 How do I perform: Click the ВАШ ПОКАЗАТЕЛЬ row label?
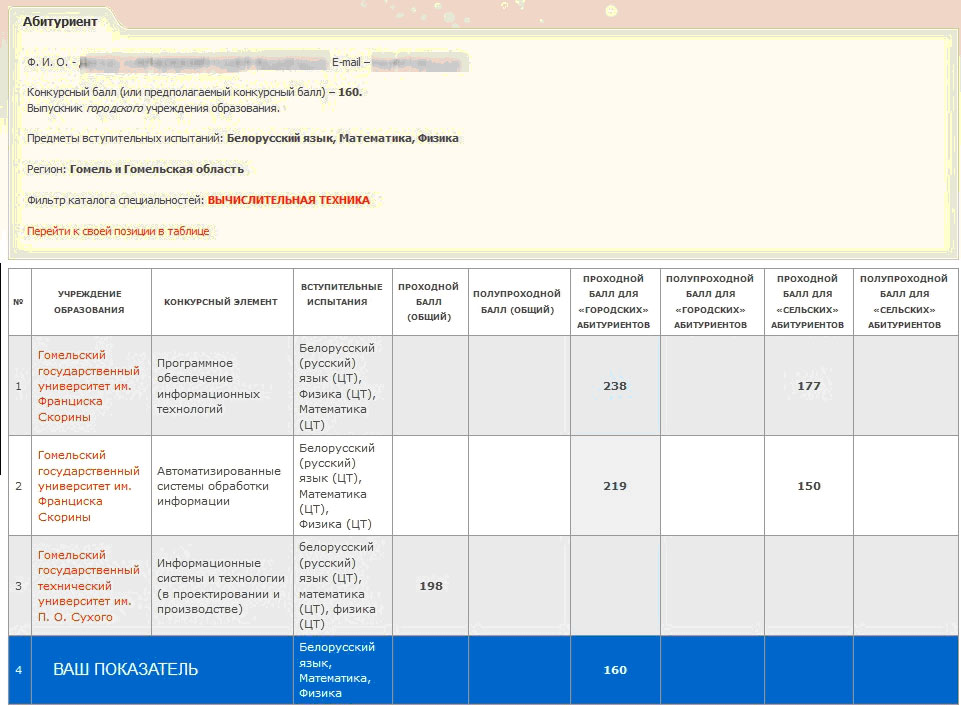click(x=126, y=669)
